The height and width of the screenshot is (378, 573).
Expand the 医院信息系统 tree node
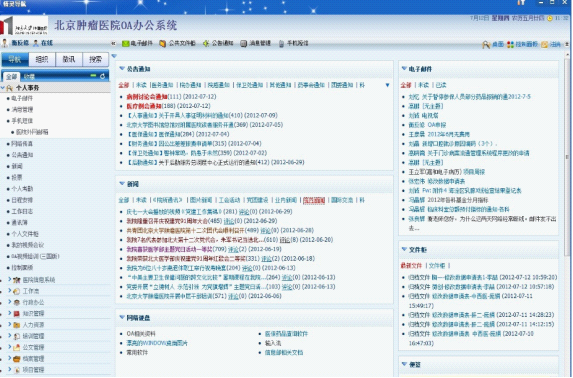tap(10, 280)
